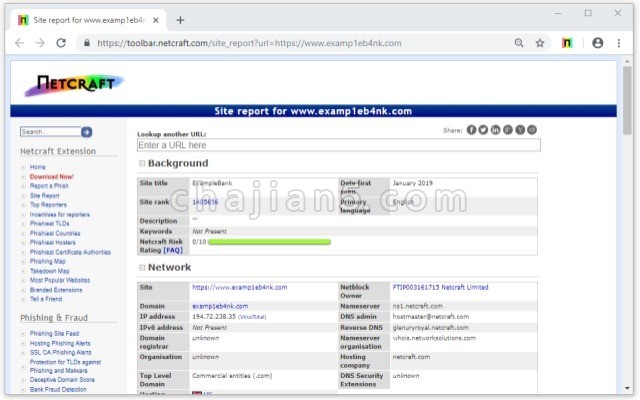Open the Risk Rating FAQ link
This screenshot has width=640, height=400.
click(173, 250)
